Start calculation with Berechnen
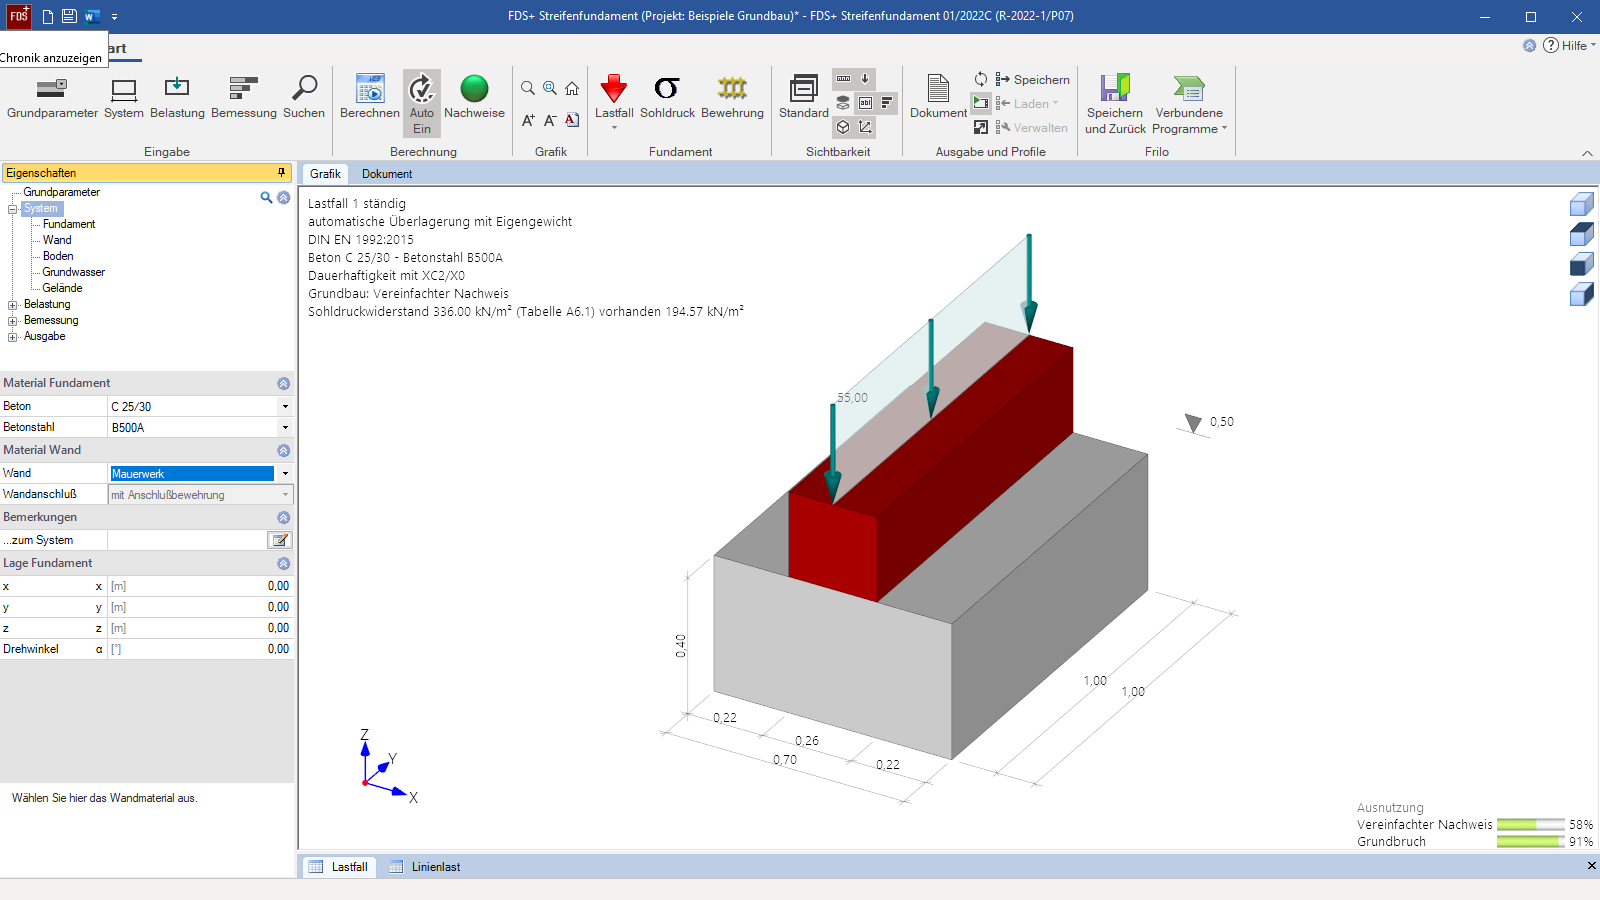Image resolution: width=1600 pixels, height=900 pixels. [x=370, y=98]
